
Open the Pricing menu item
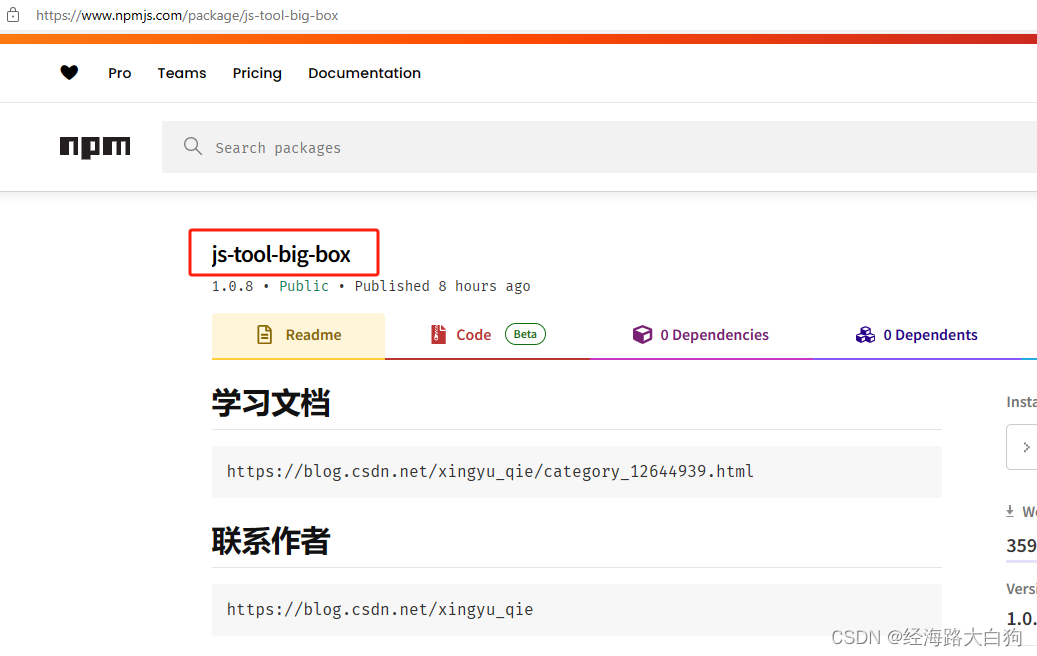[x=257, y=72]
